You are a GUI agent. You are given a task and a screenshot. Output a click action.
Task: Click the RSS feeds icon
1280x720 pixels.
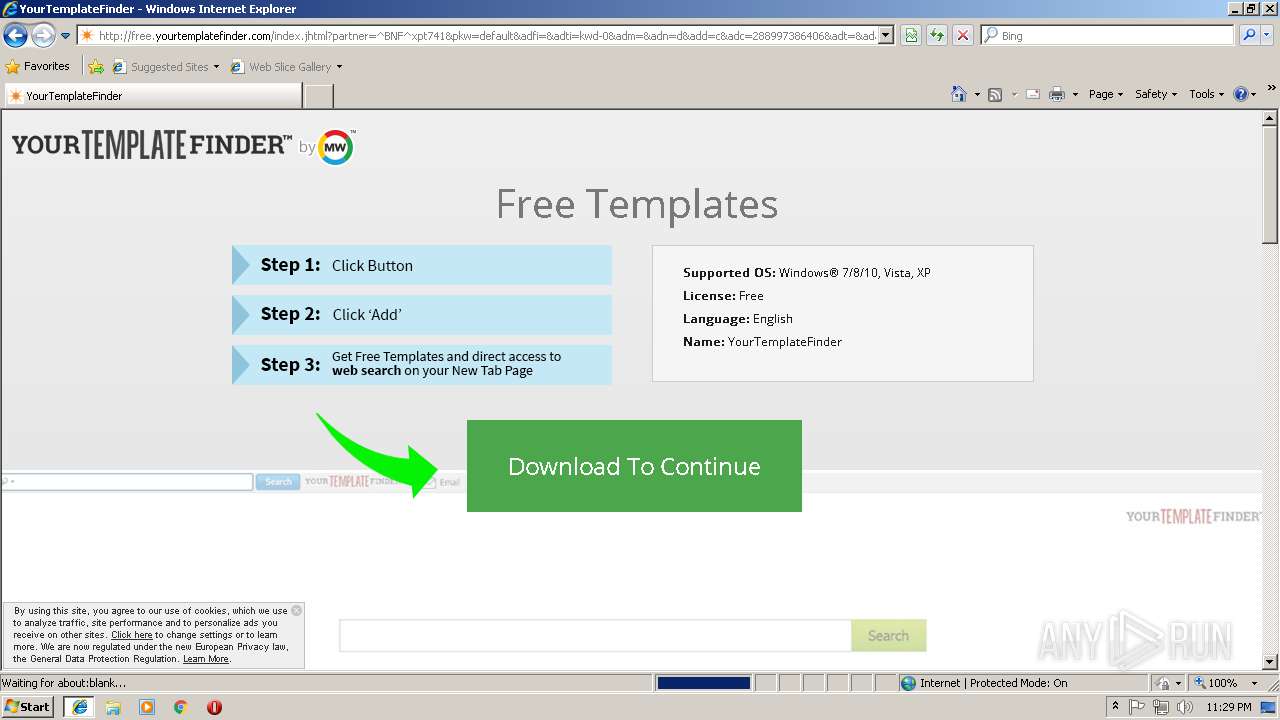(995, 94)
